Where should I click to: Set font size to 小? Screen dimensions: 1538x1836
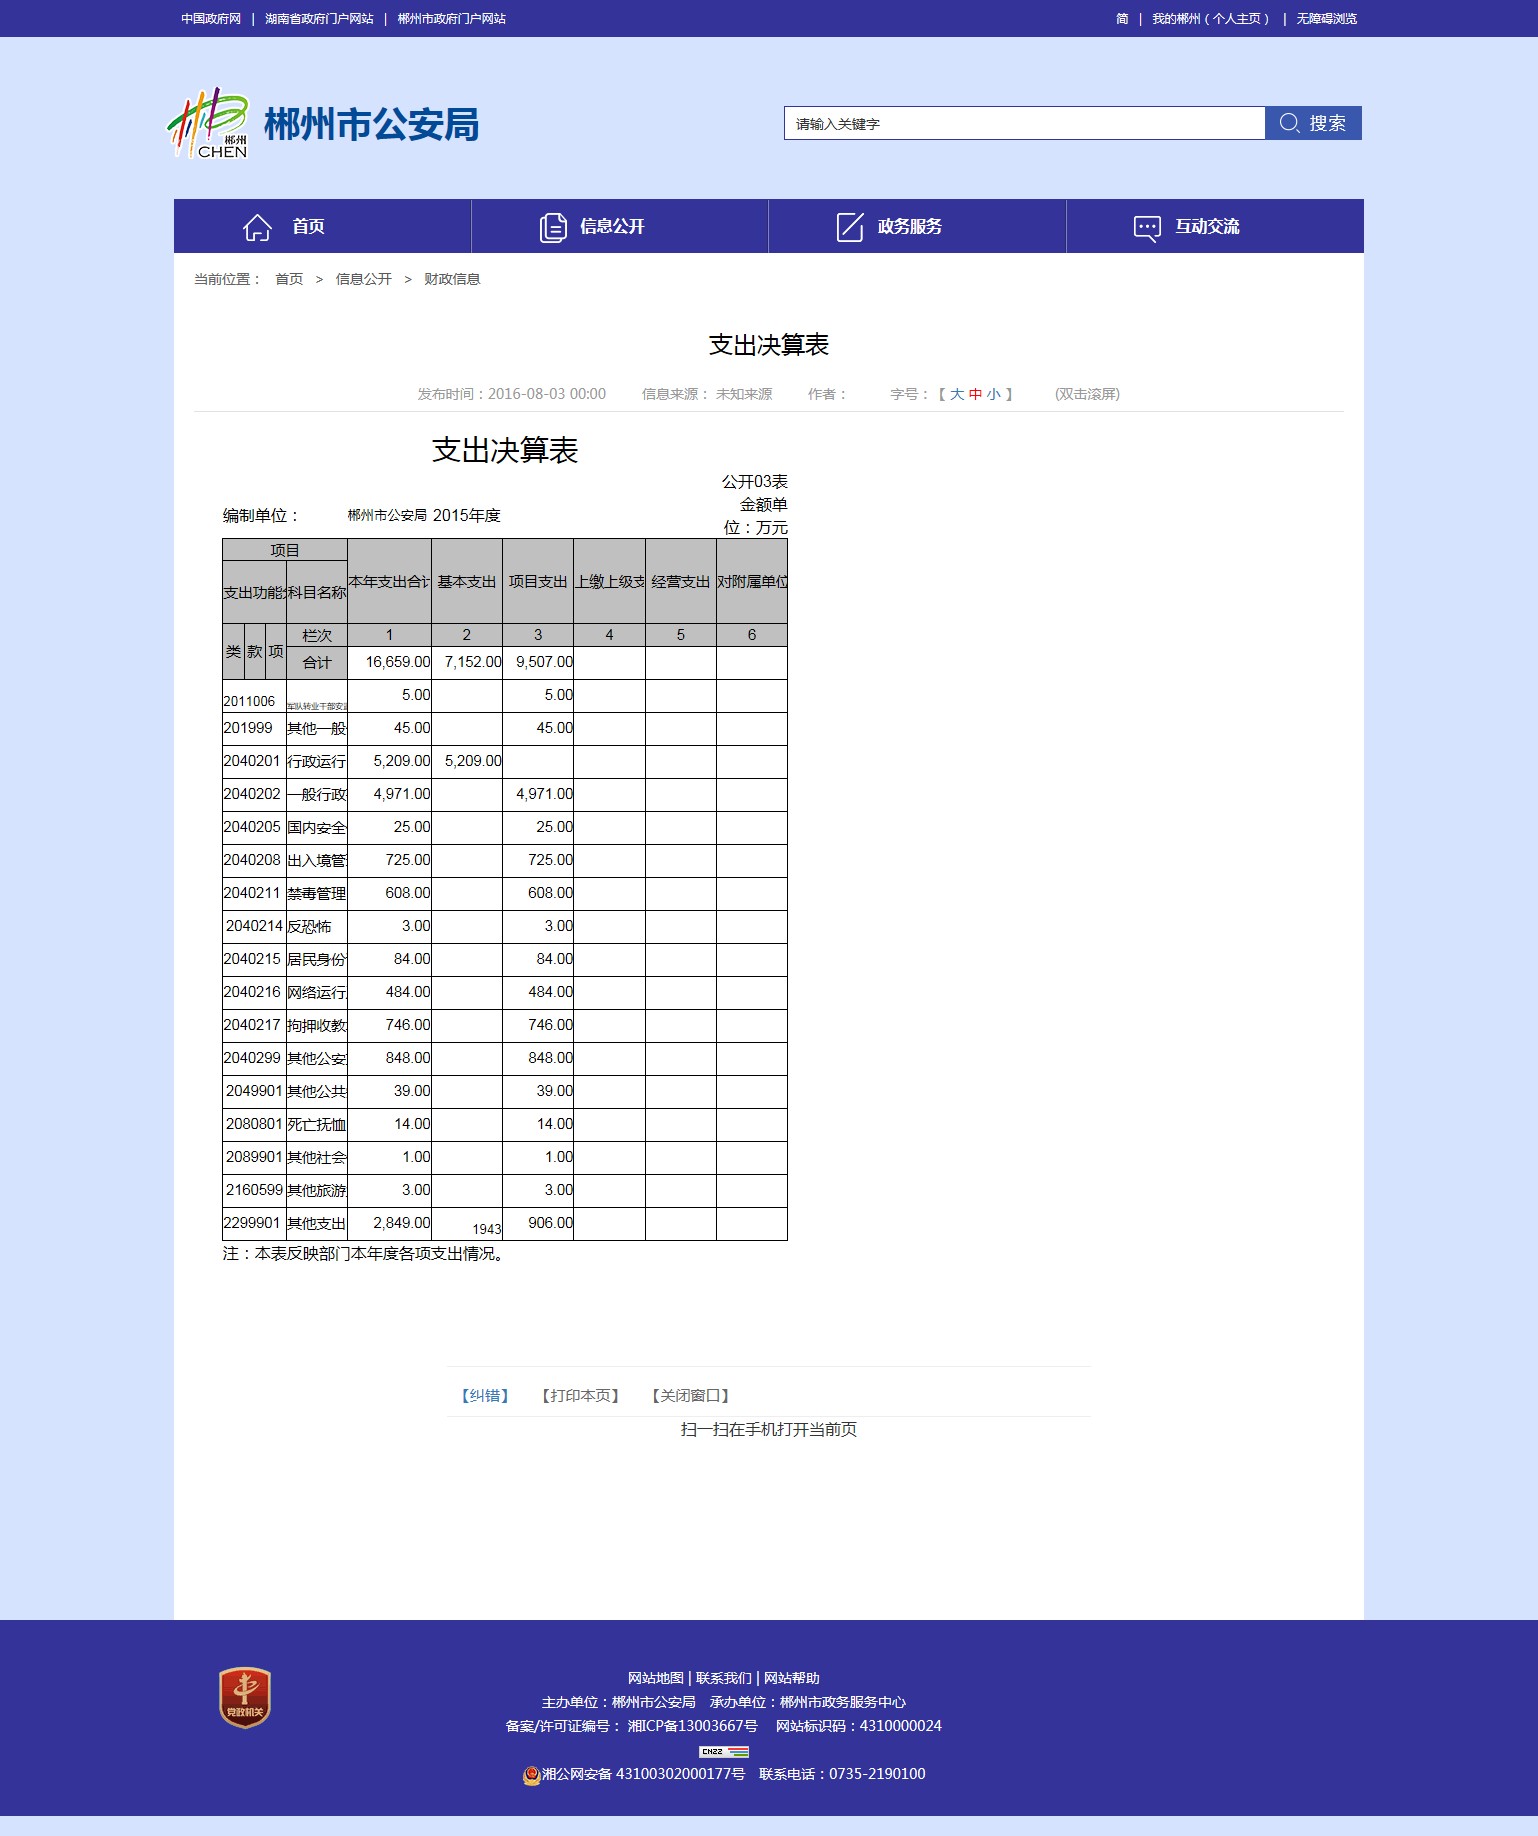(994, 394)
